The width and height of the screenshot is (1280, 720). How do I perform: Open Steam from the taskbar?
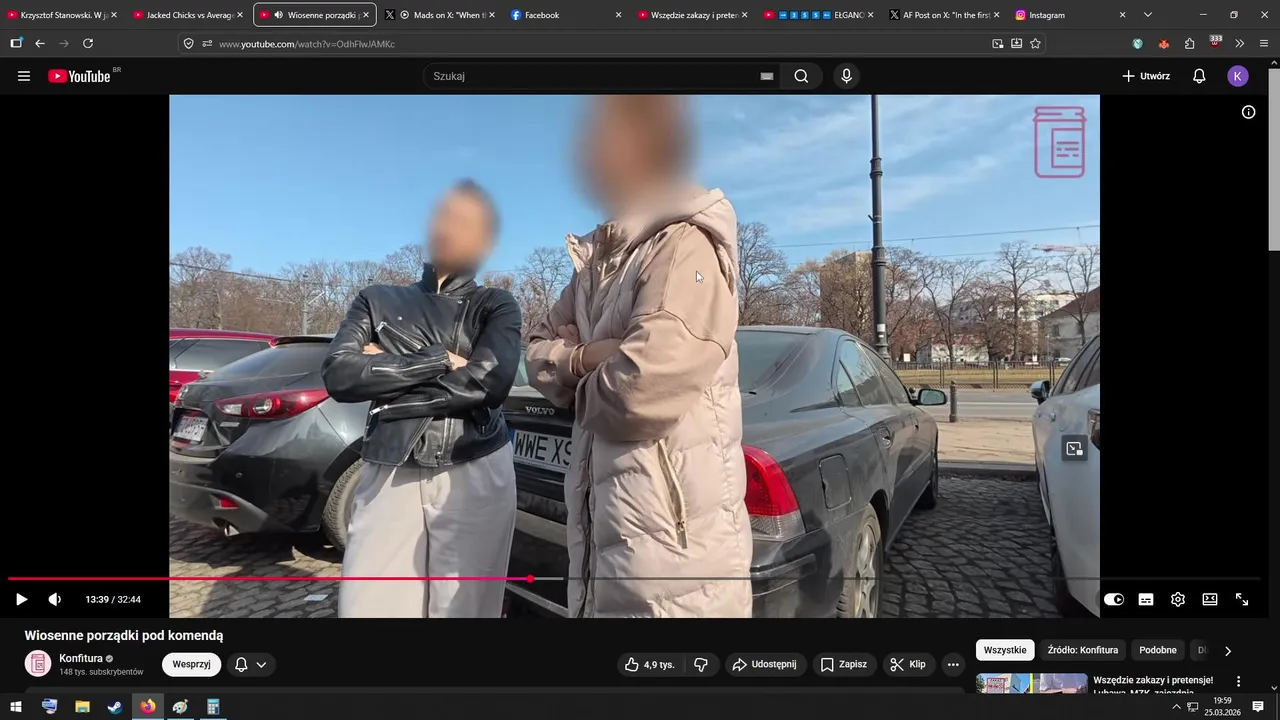click(115, 706)
